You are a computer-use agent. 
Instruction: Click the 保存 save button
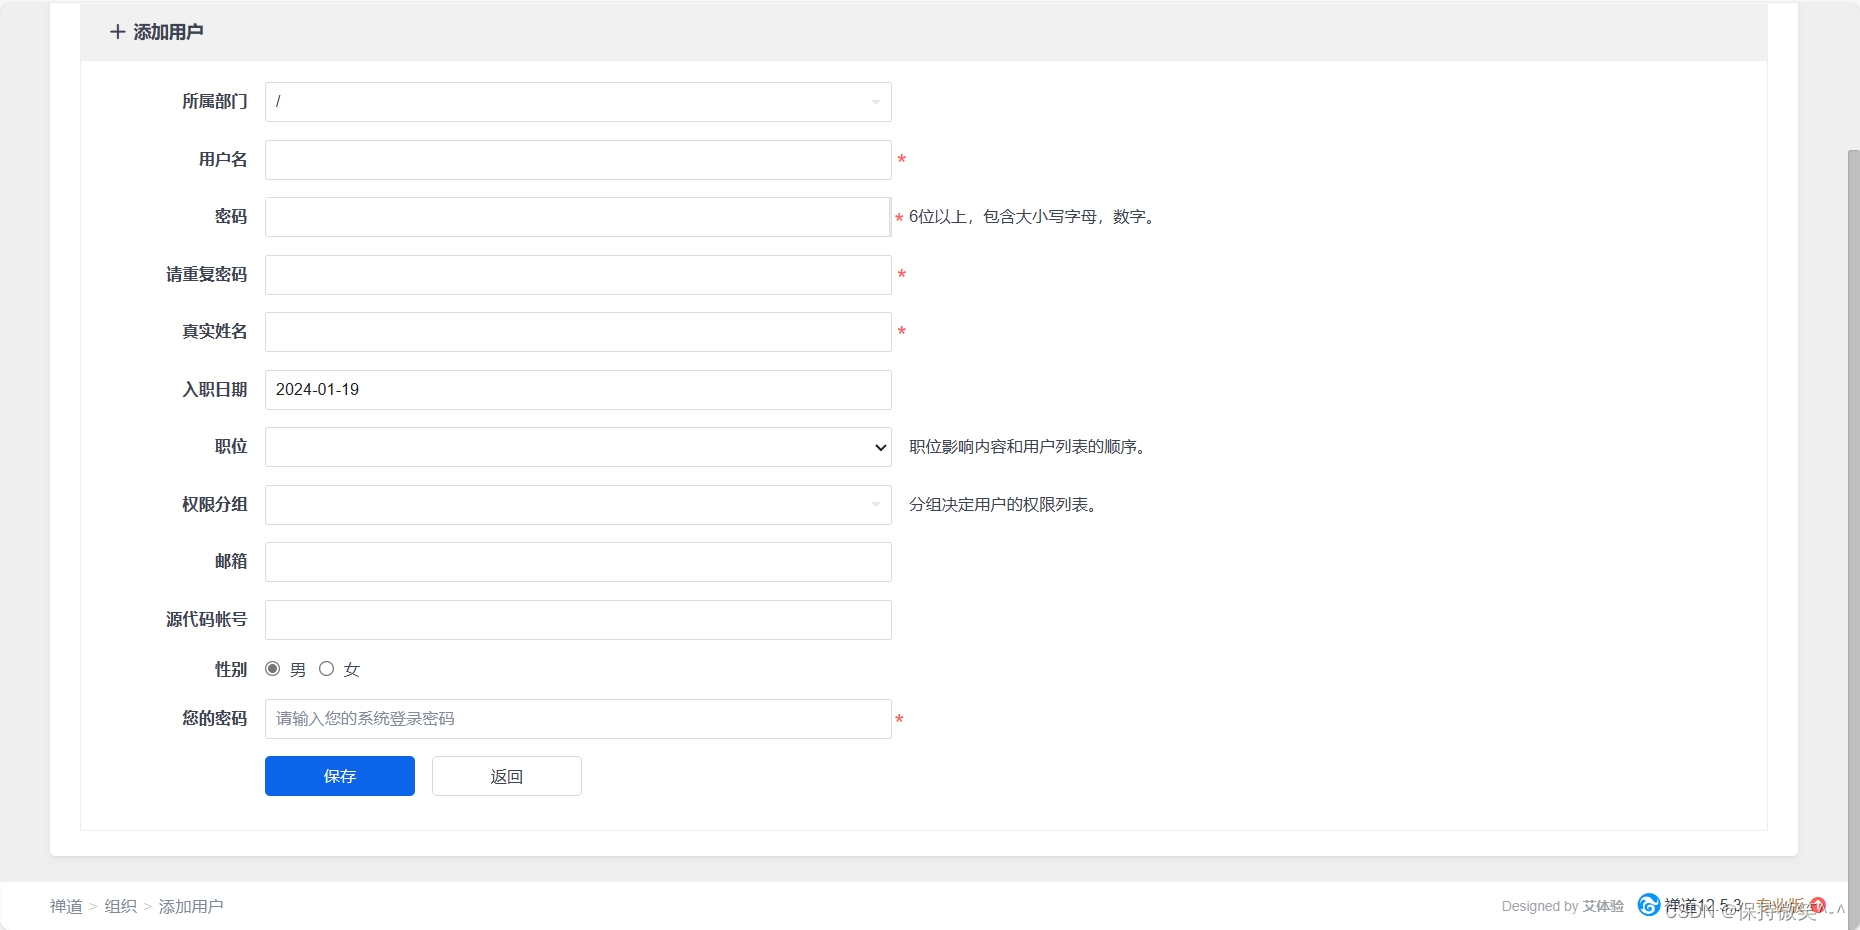(x=340, y=776)
